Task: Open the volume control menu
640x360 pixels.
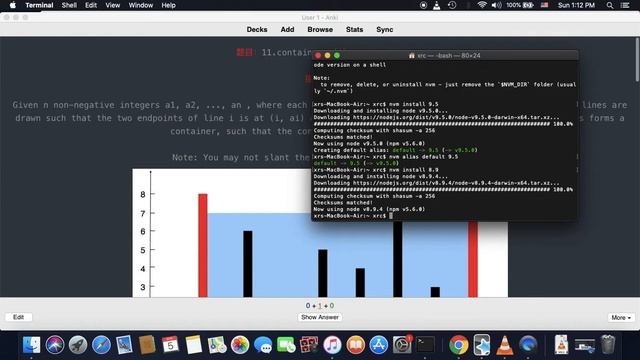Action: point(496,5)
